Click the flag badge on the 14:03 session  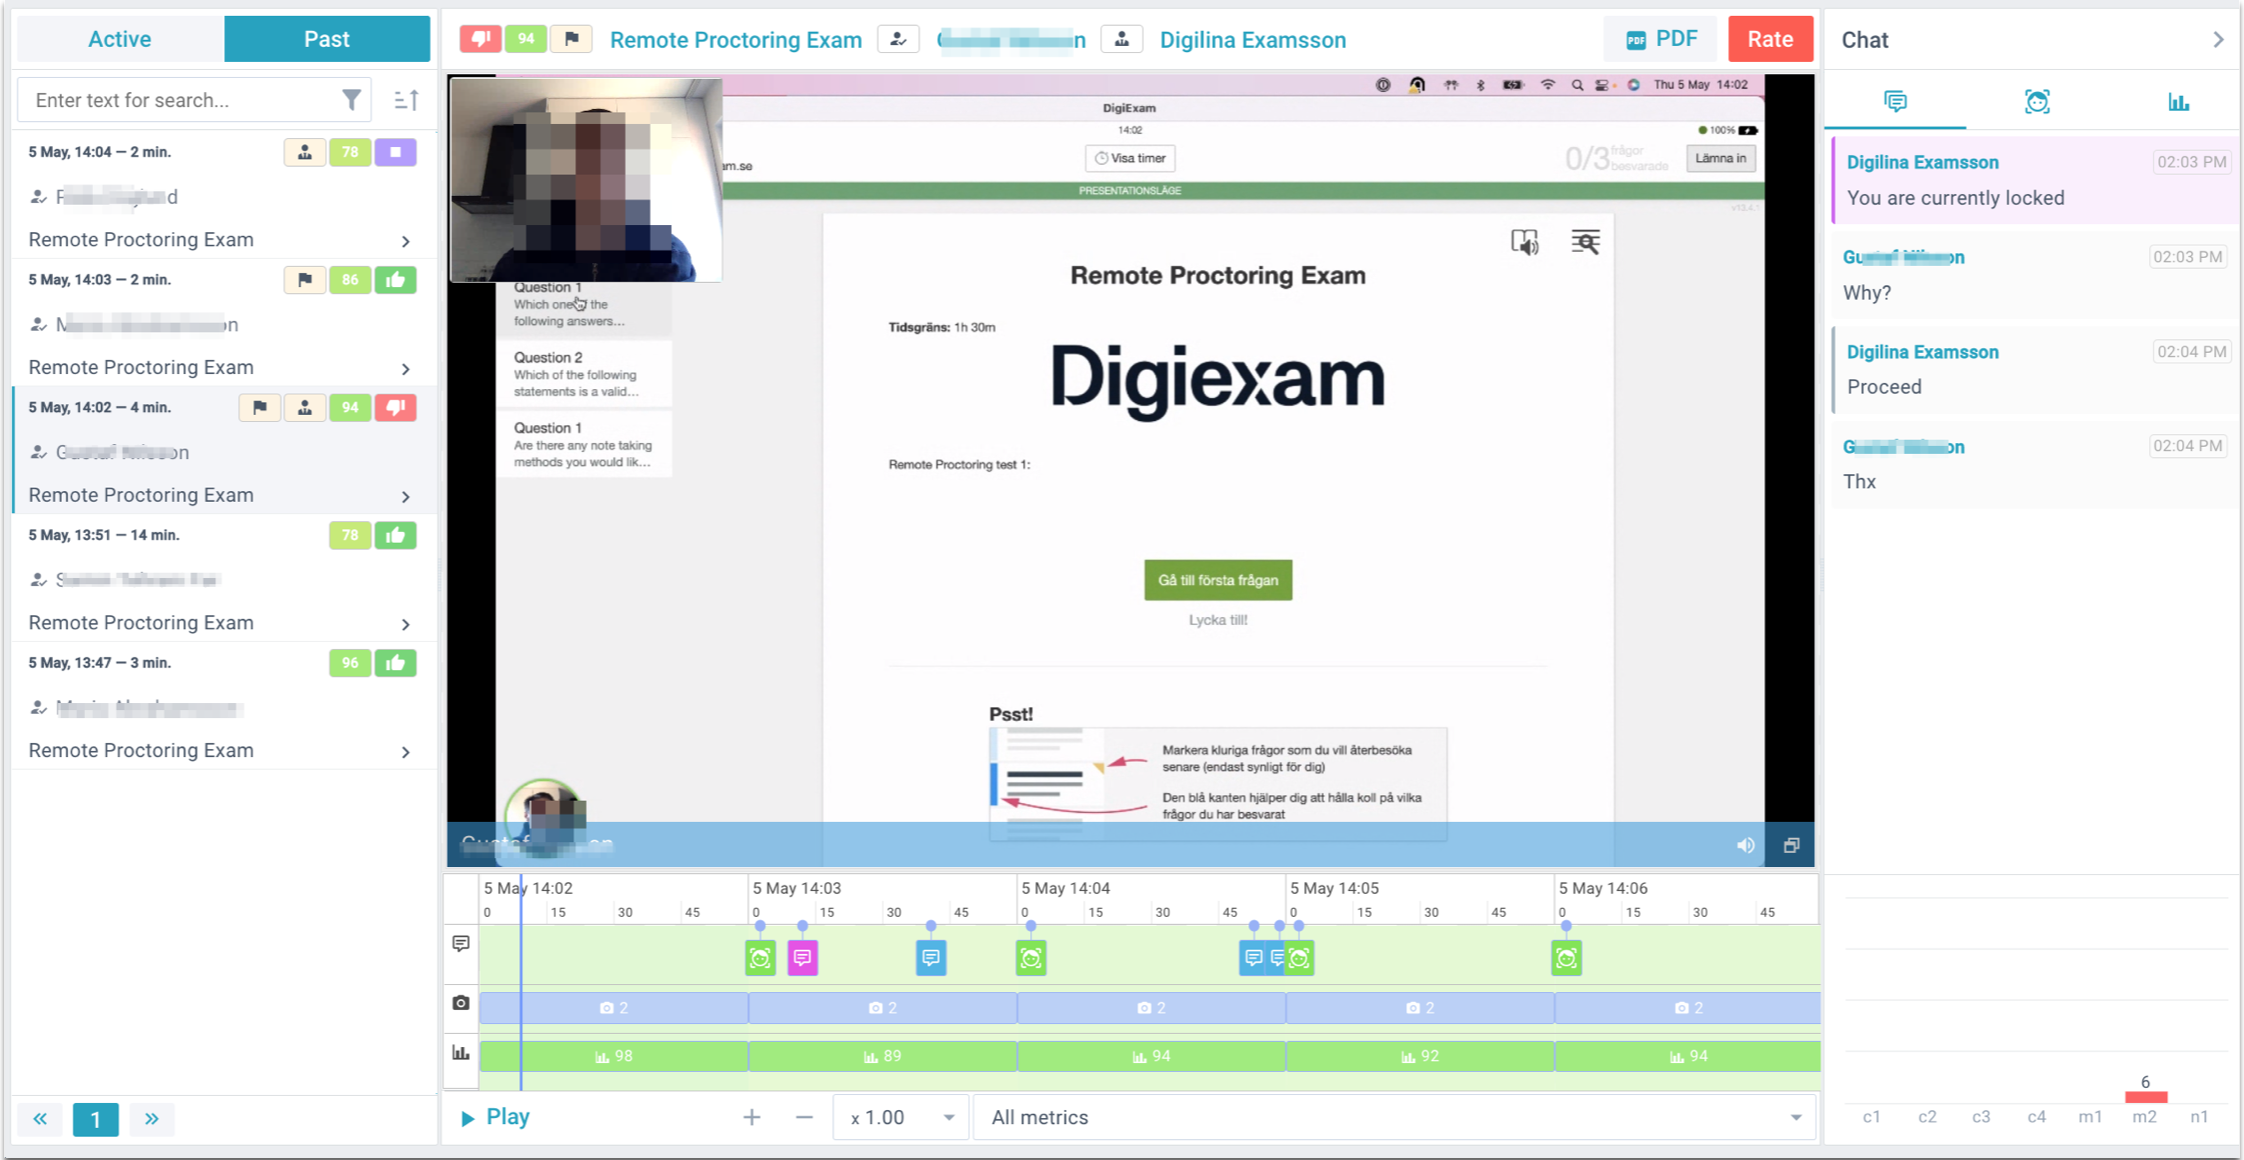click(x=305, y=280)
